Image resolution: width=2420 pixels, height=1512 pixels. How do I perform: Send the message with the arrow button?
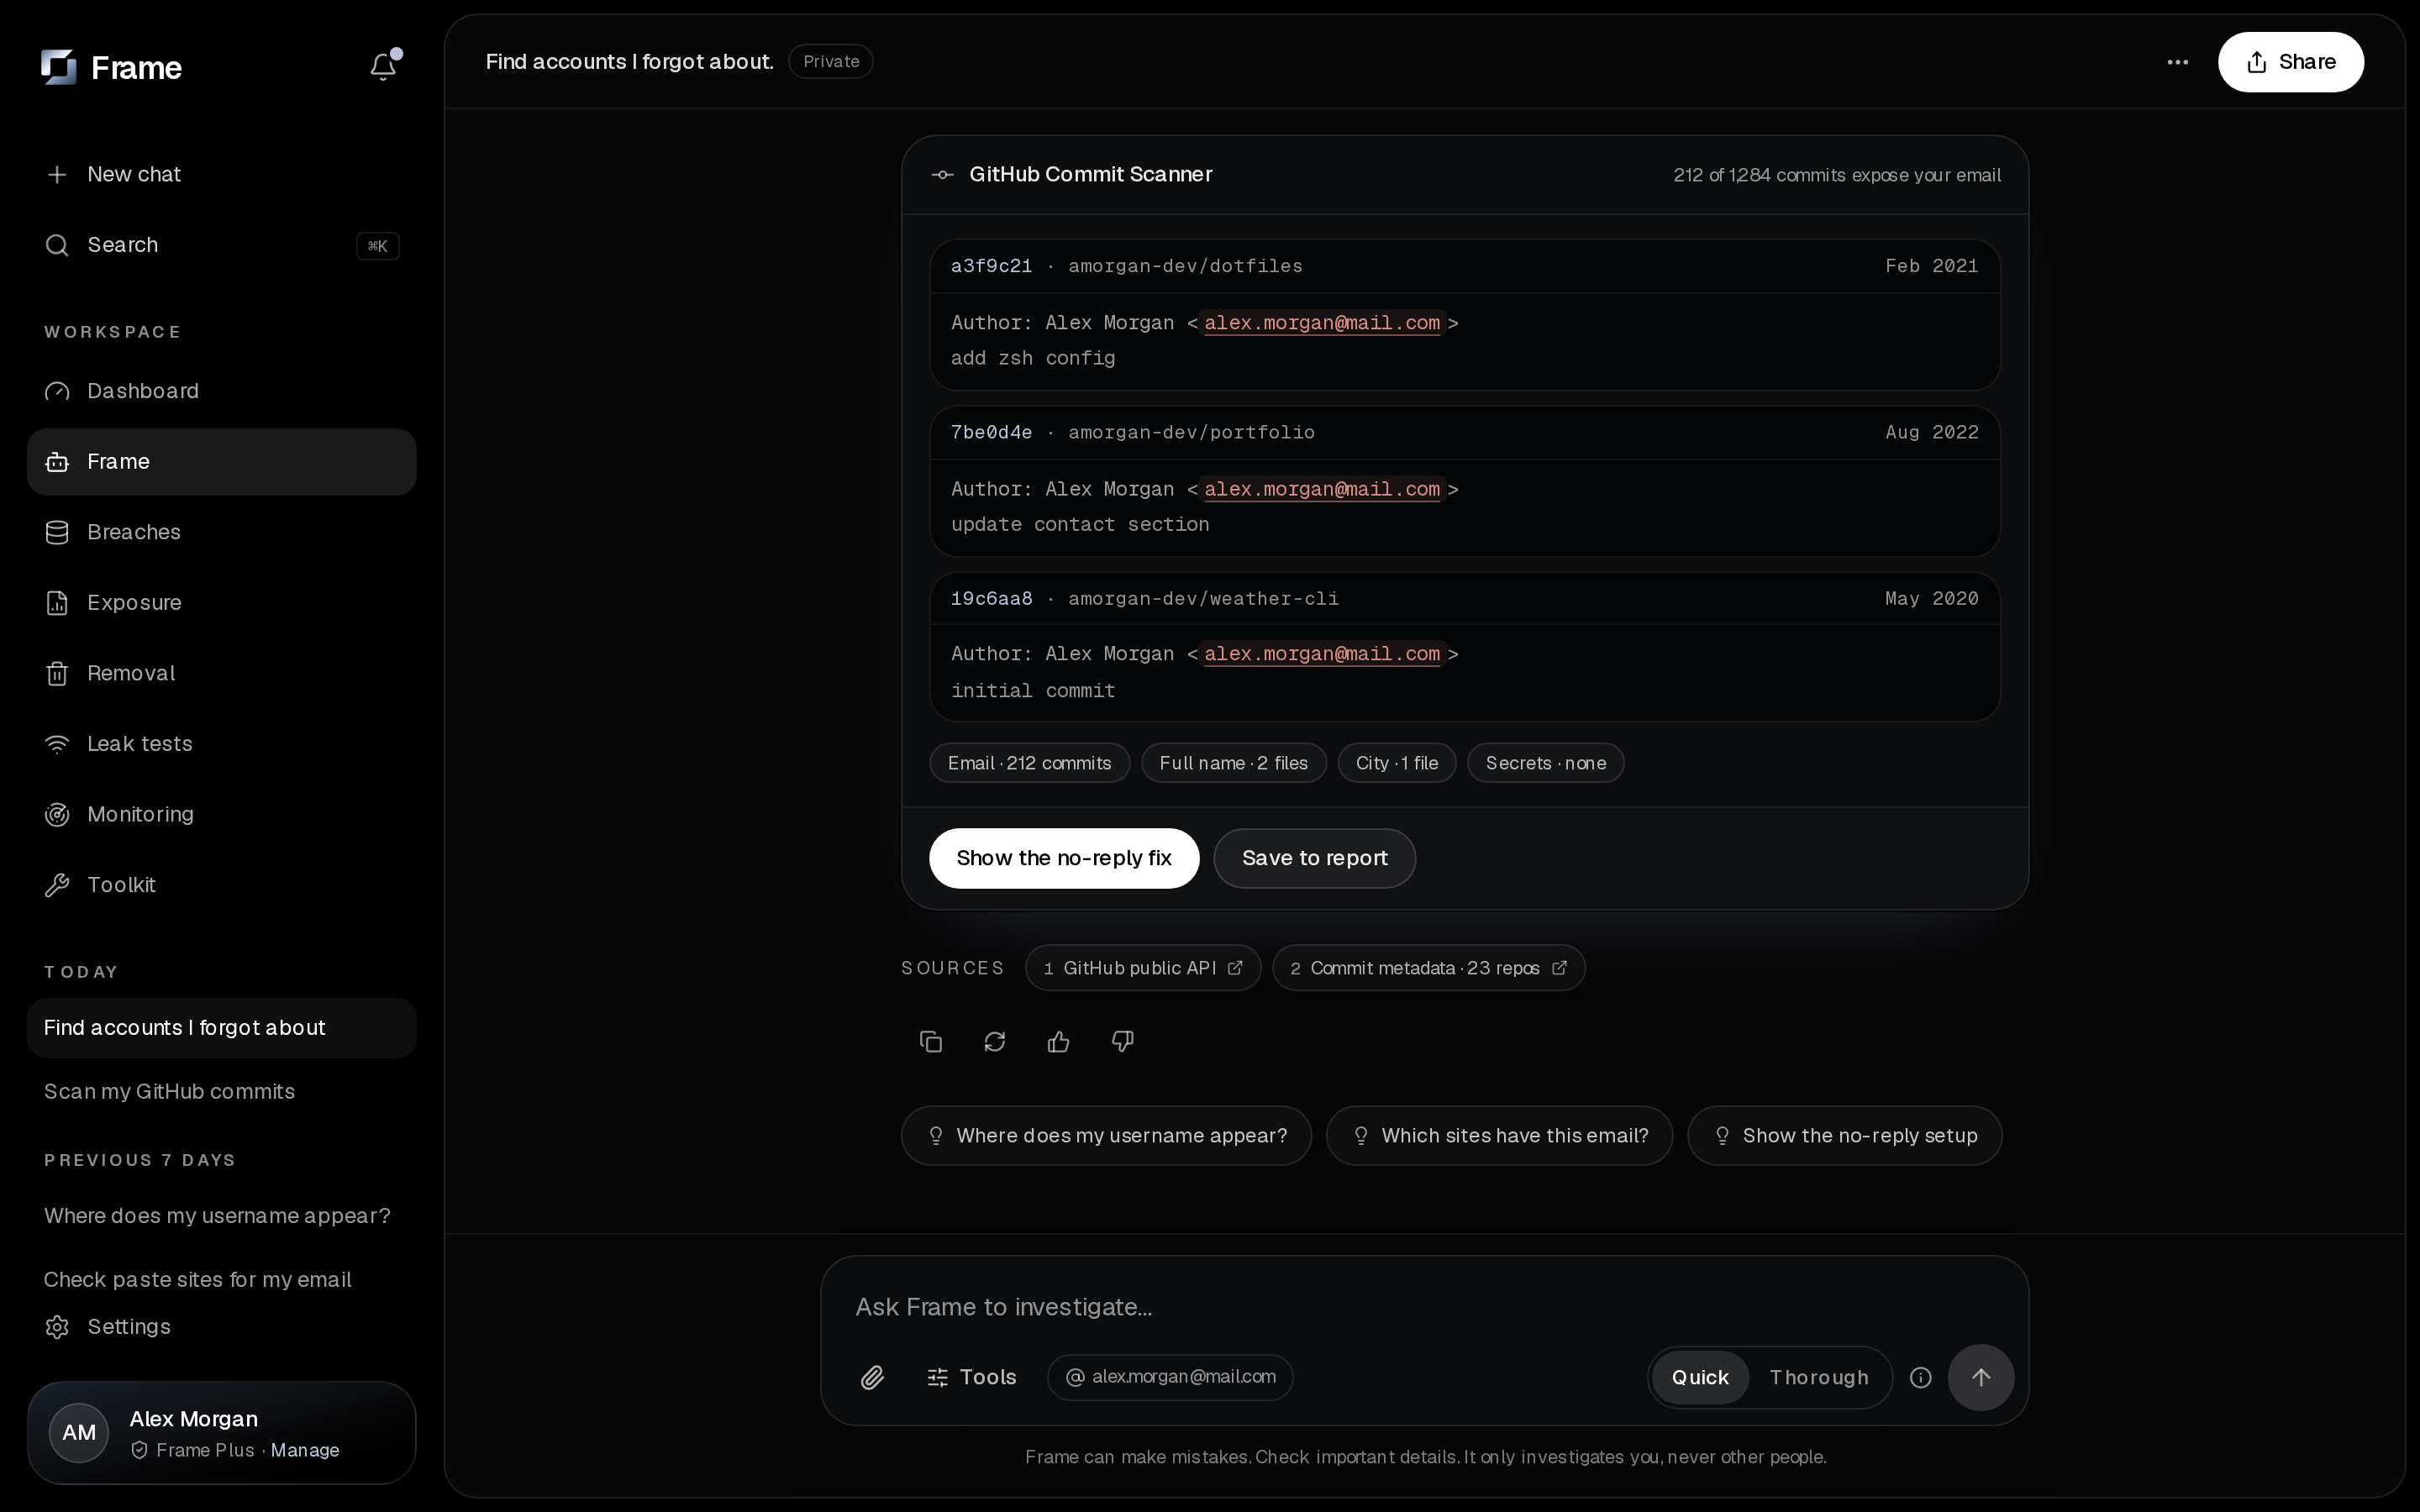[1980, 1377]
